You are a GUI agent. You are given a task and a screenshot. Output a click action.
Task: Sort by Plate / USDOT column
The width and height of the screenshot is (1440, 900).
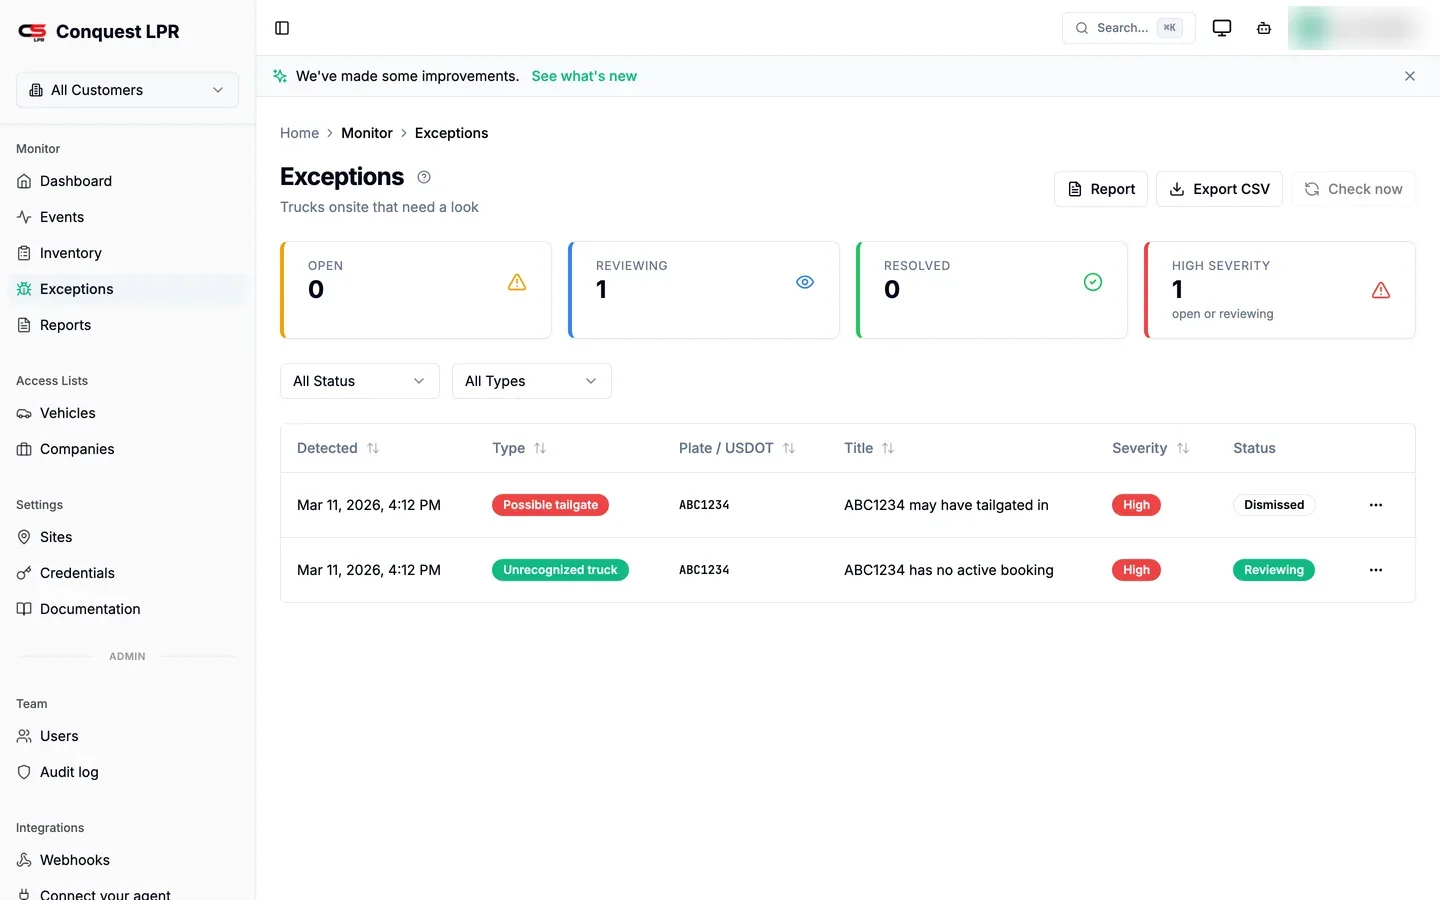[x=737, y=448]
